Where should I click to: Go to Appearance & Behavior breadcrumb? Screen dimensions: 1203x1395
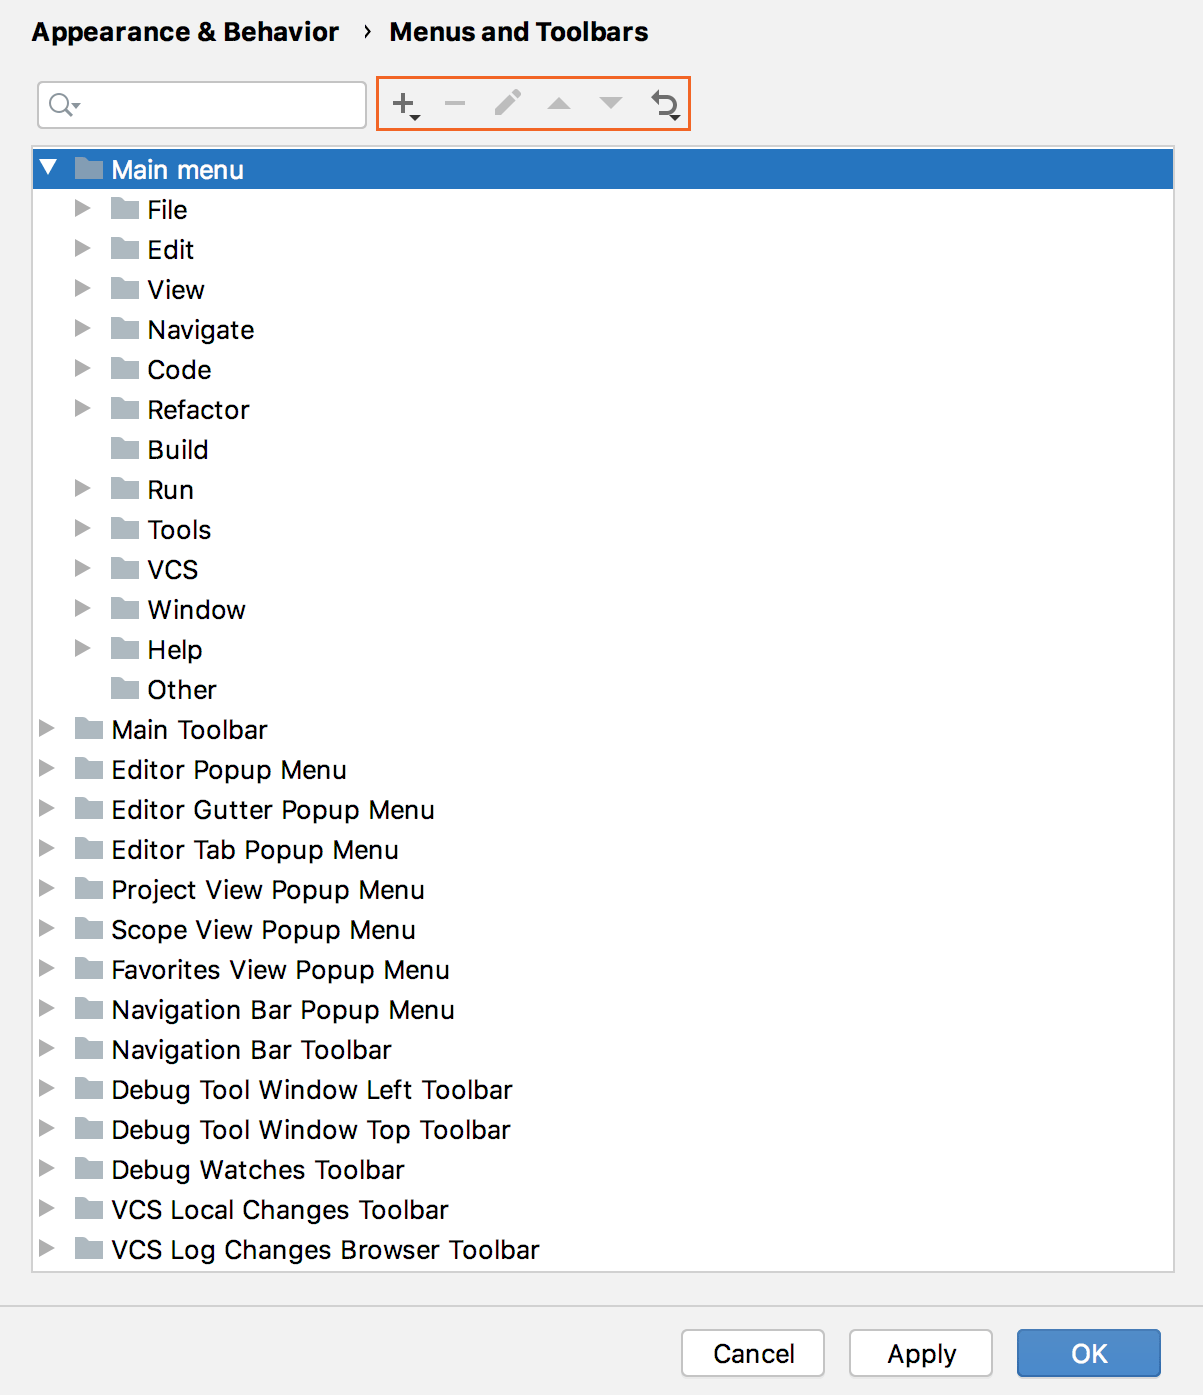[185, 31]
